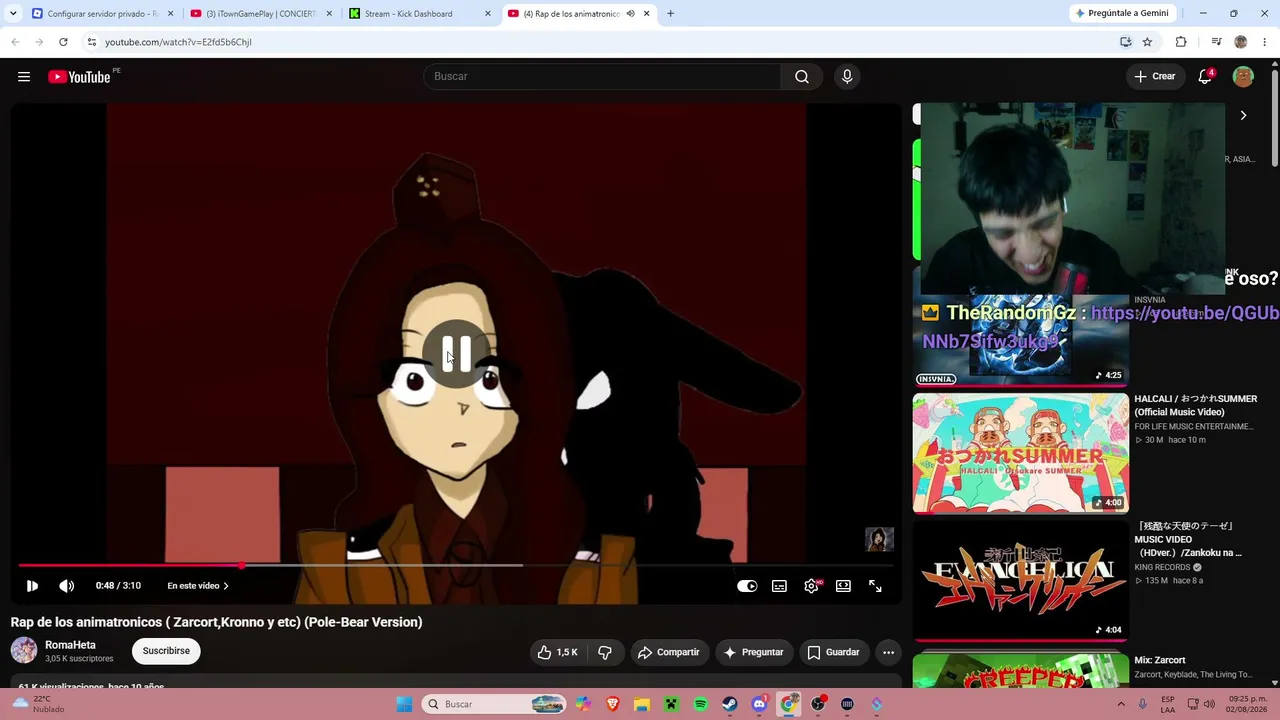Click the search magnifier button
The width and height of the screenshot is (1280, 720).
point(802,77)
